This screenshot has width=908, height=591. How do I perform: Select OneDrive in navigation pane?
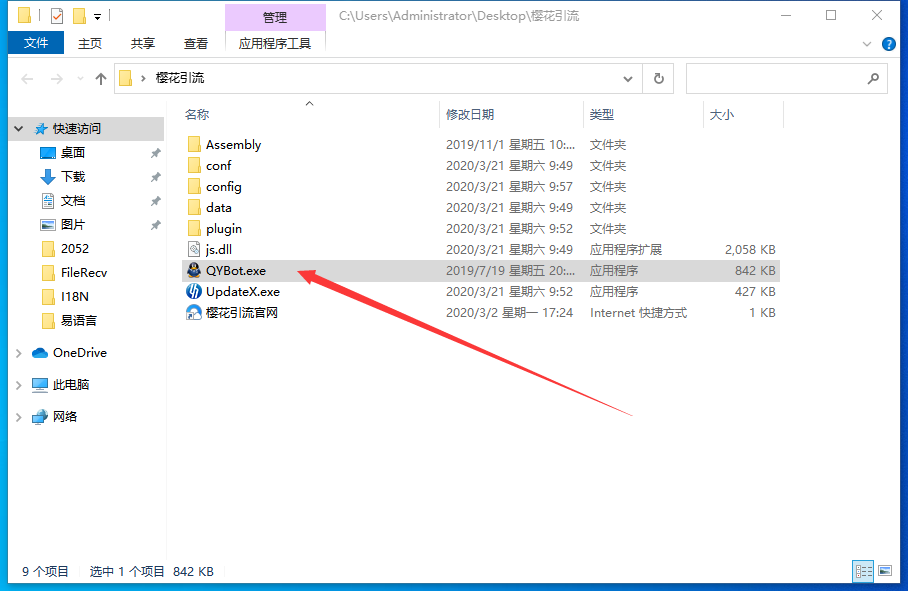79,353
